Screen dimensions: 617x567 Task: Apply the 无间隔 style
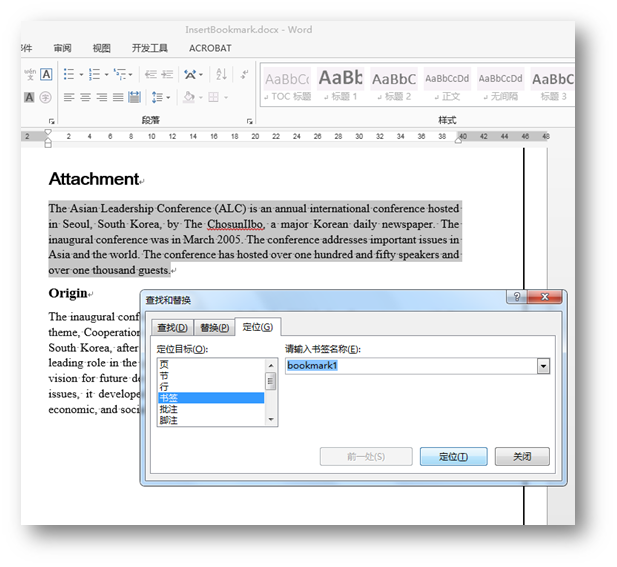(x=501, y=85)
